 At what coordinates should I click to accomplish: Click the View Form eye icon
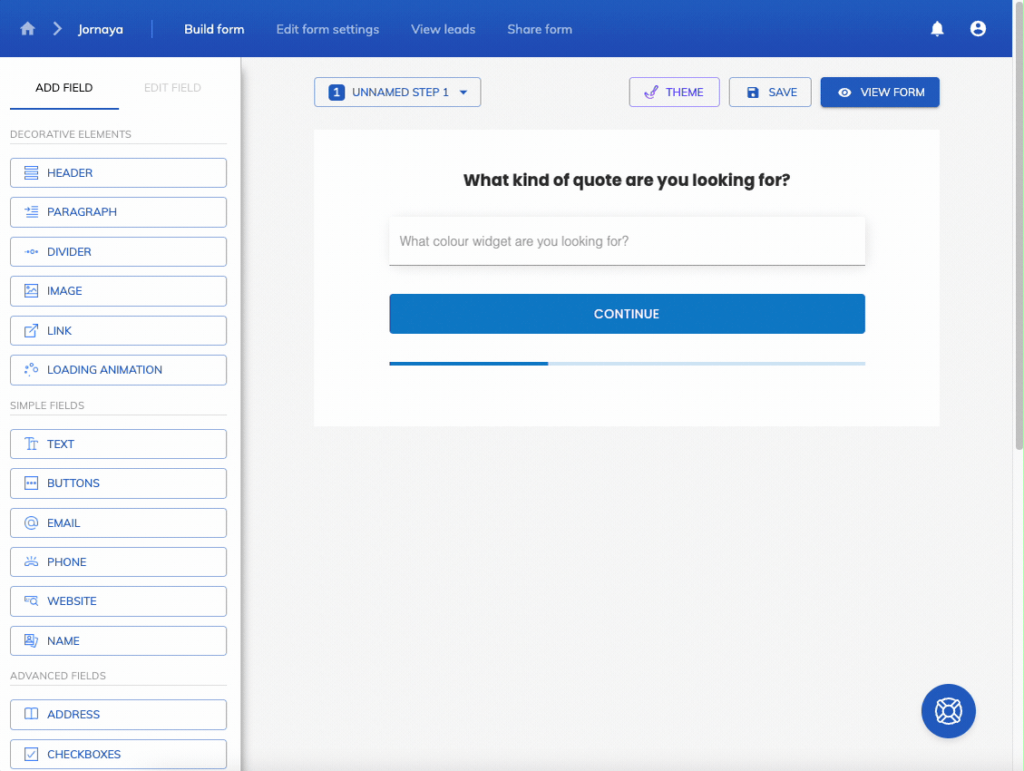click(x=844, y=93)
